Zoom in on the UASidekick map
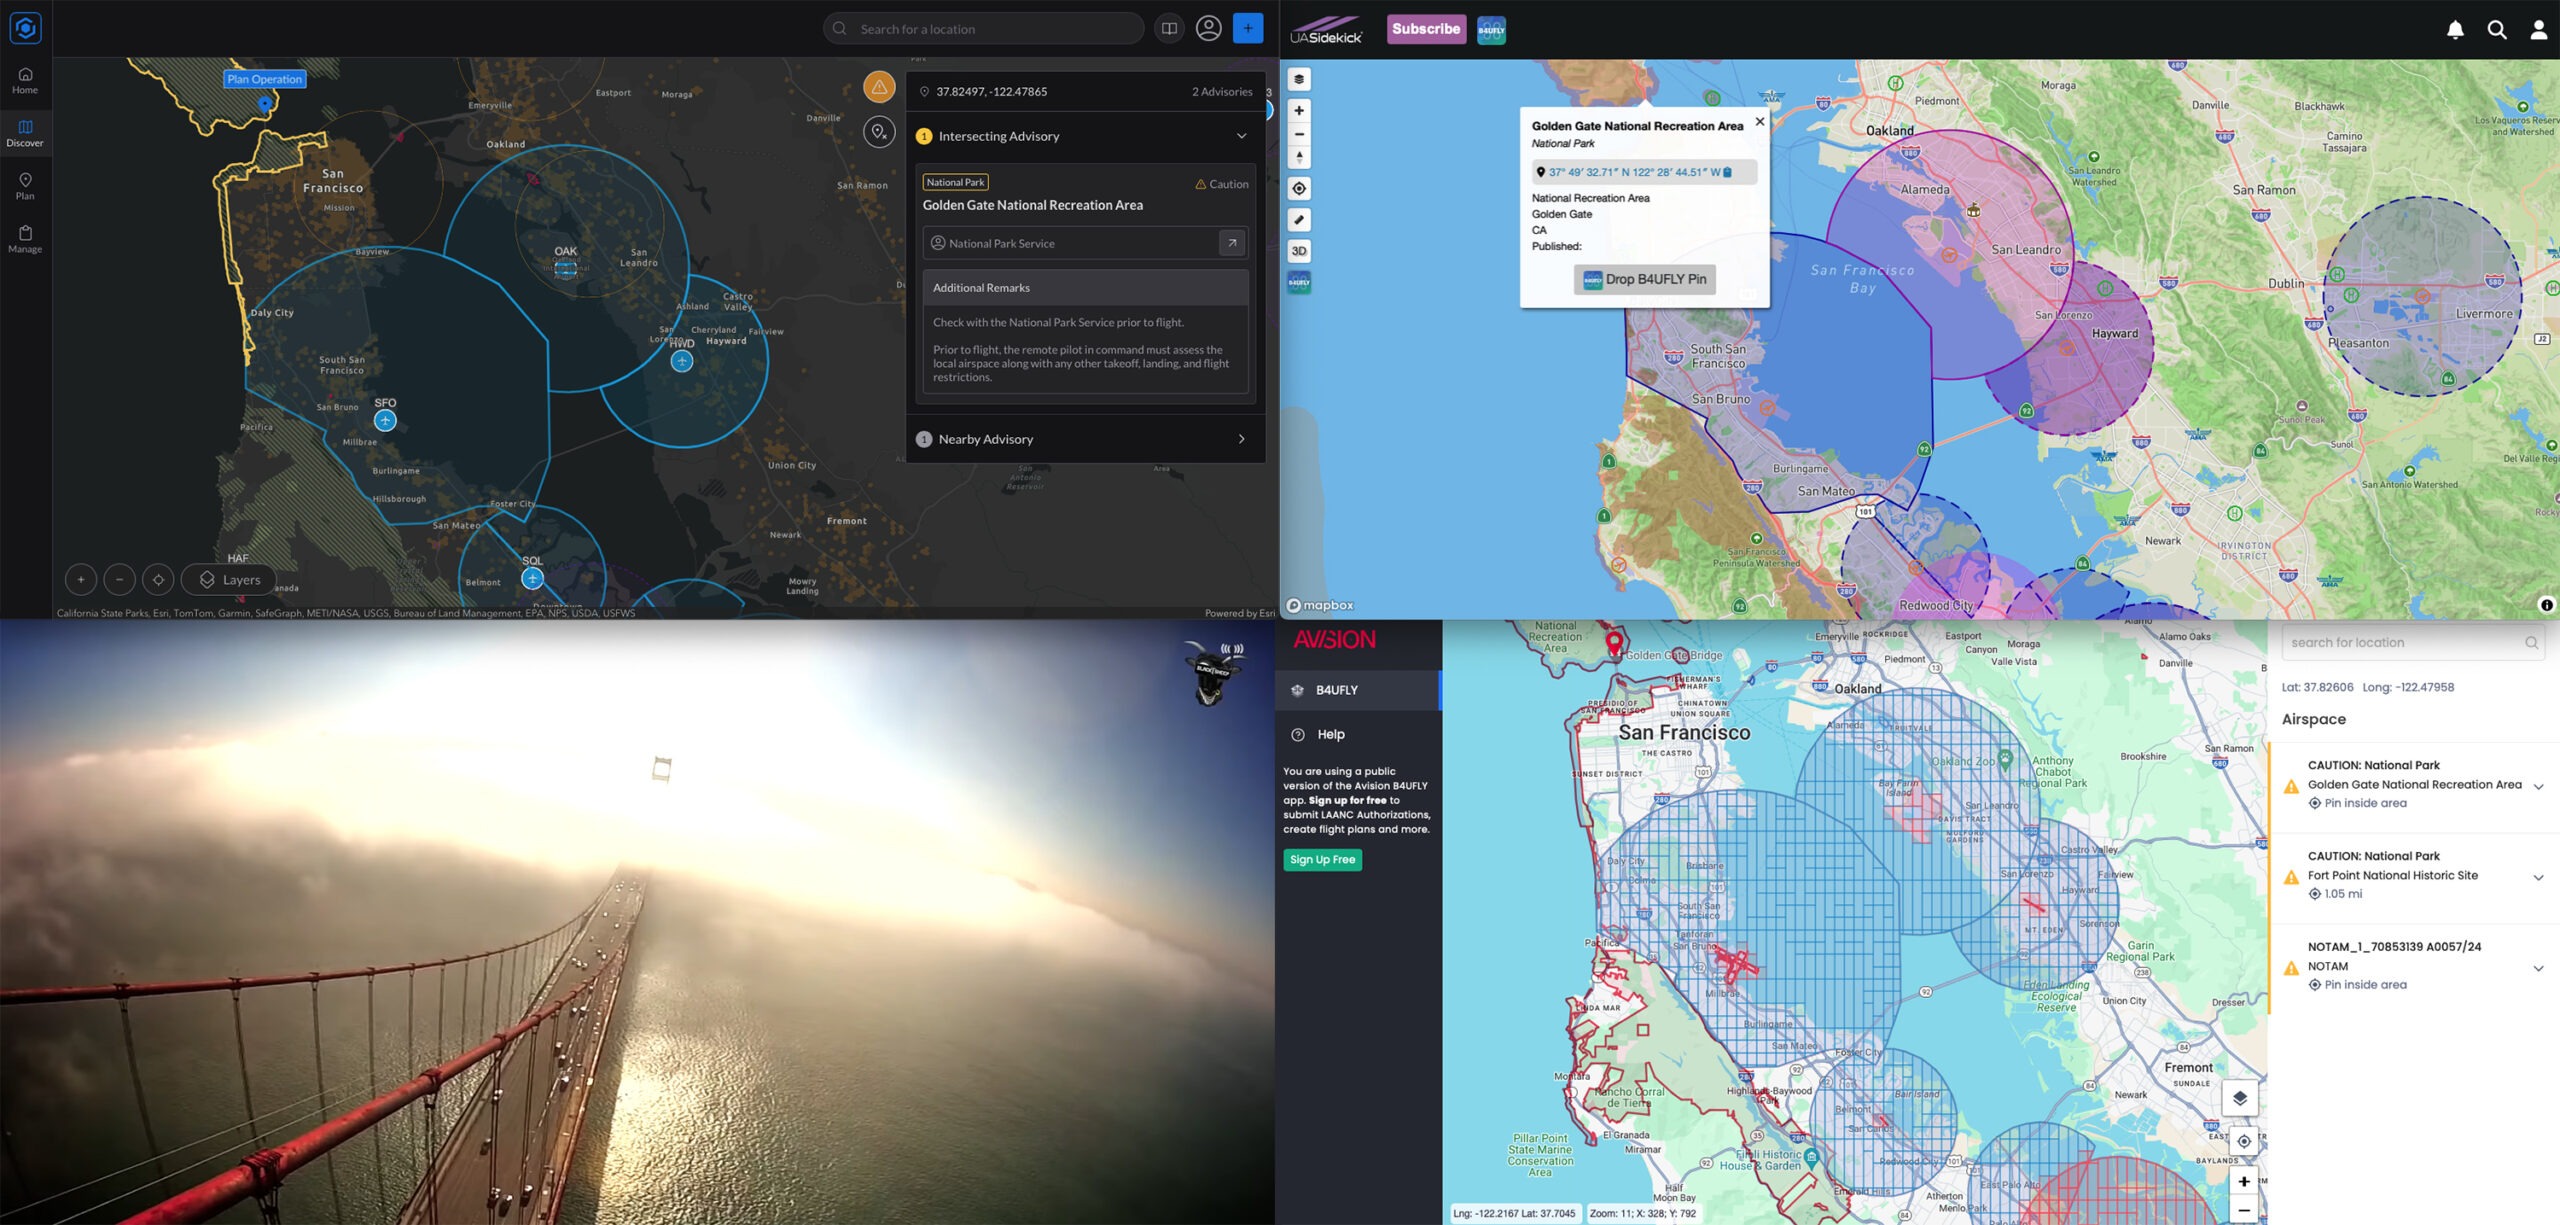Screen dimensions: 2560x1225 (x=1299, y=110)
